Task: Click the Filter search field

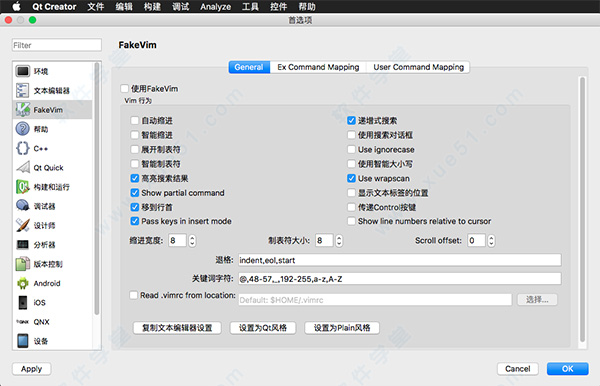Action: [x=57, y=45]
